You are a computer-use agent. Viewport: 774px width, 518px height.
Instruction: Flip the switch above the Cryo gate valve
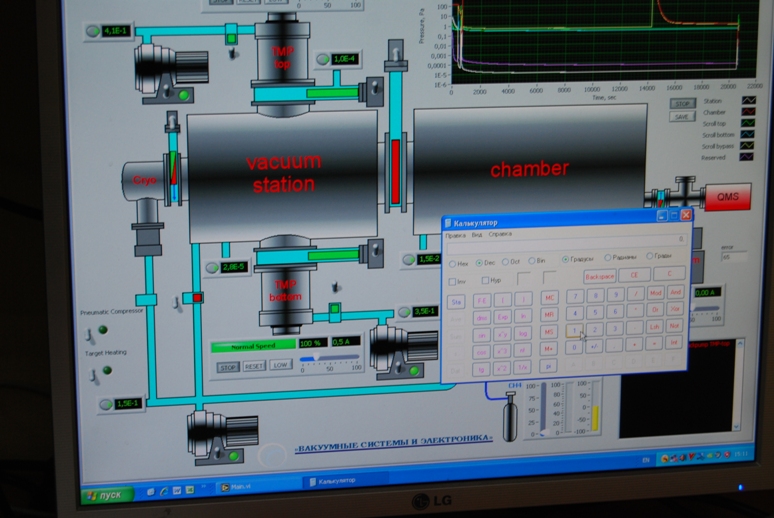pyautogui.click(x=172, y=120)
